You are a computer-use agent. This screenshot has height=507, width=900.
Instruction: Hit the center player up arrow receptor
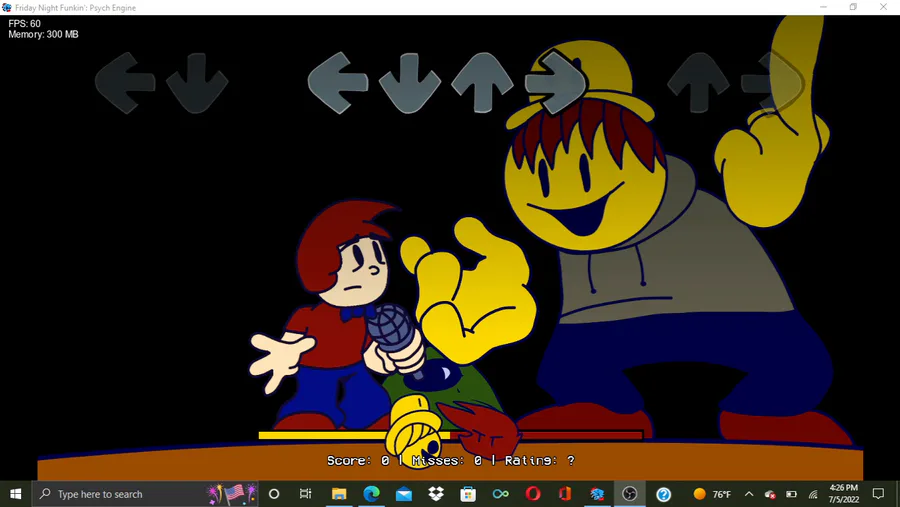click(482, 82)
